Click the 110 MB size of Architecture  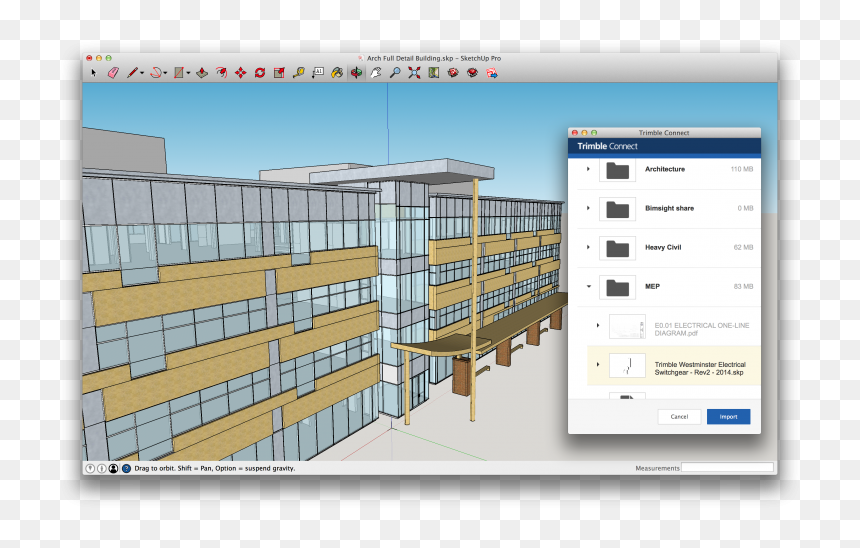[742, 169]
